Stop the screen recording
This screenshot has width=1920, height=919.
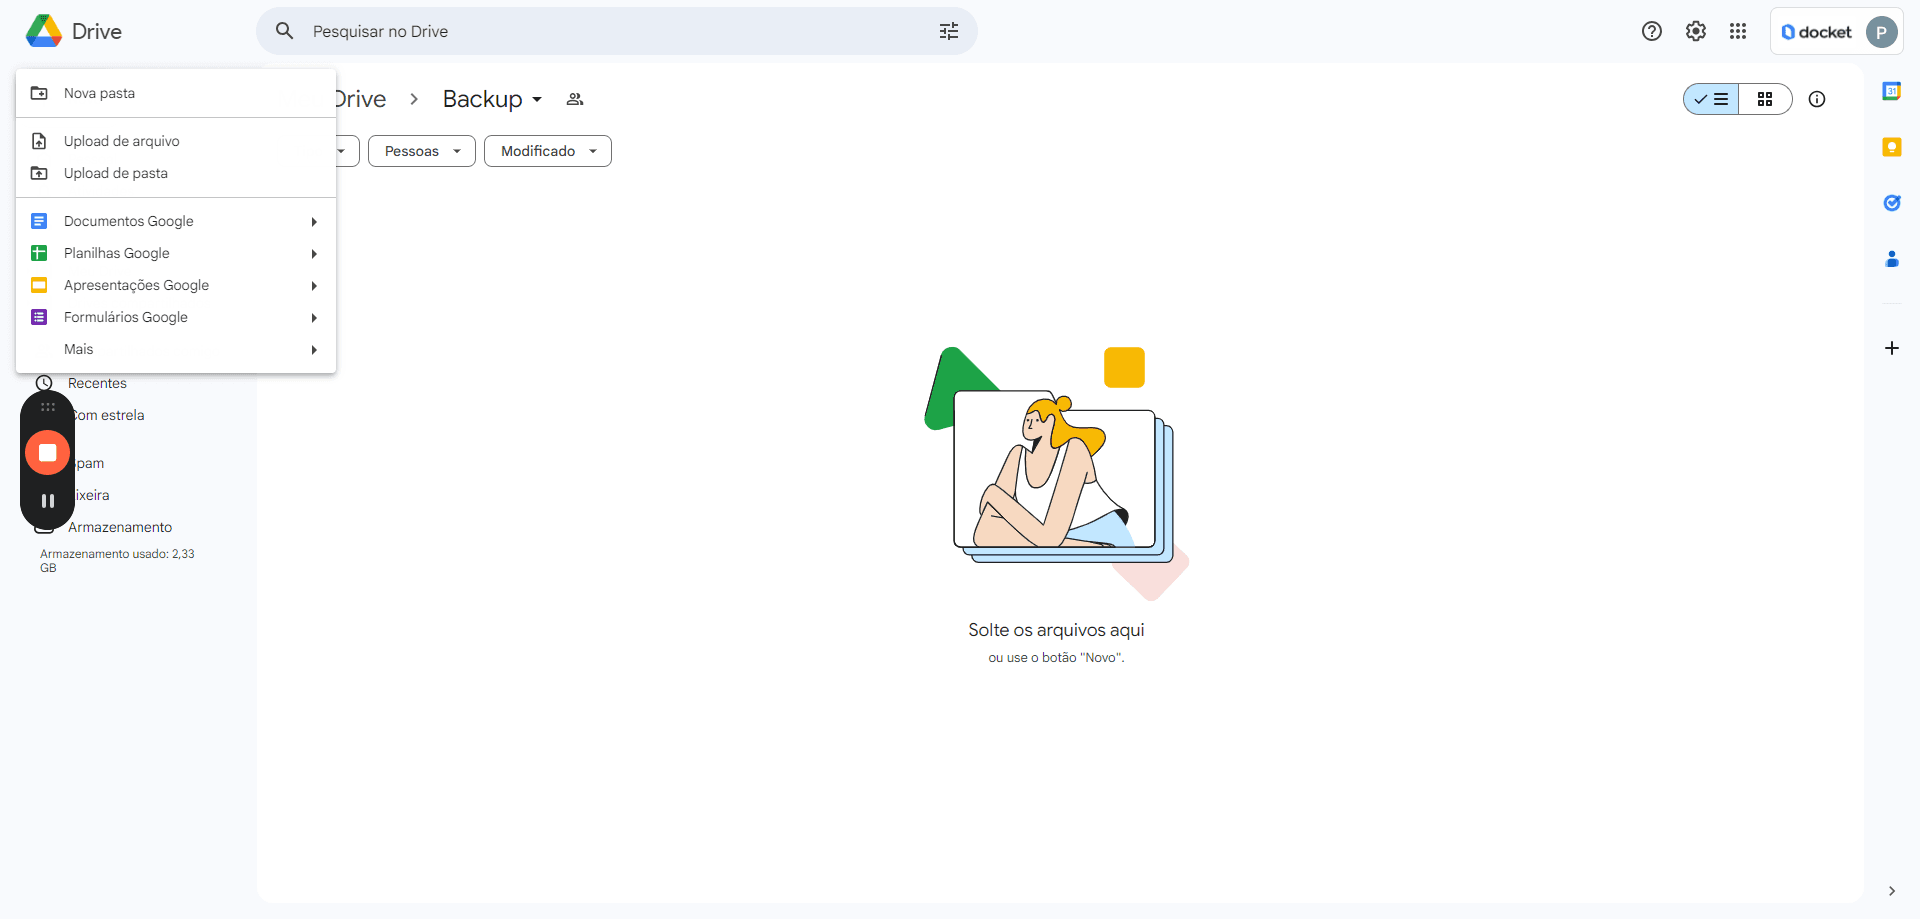(x=47, y=453)
